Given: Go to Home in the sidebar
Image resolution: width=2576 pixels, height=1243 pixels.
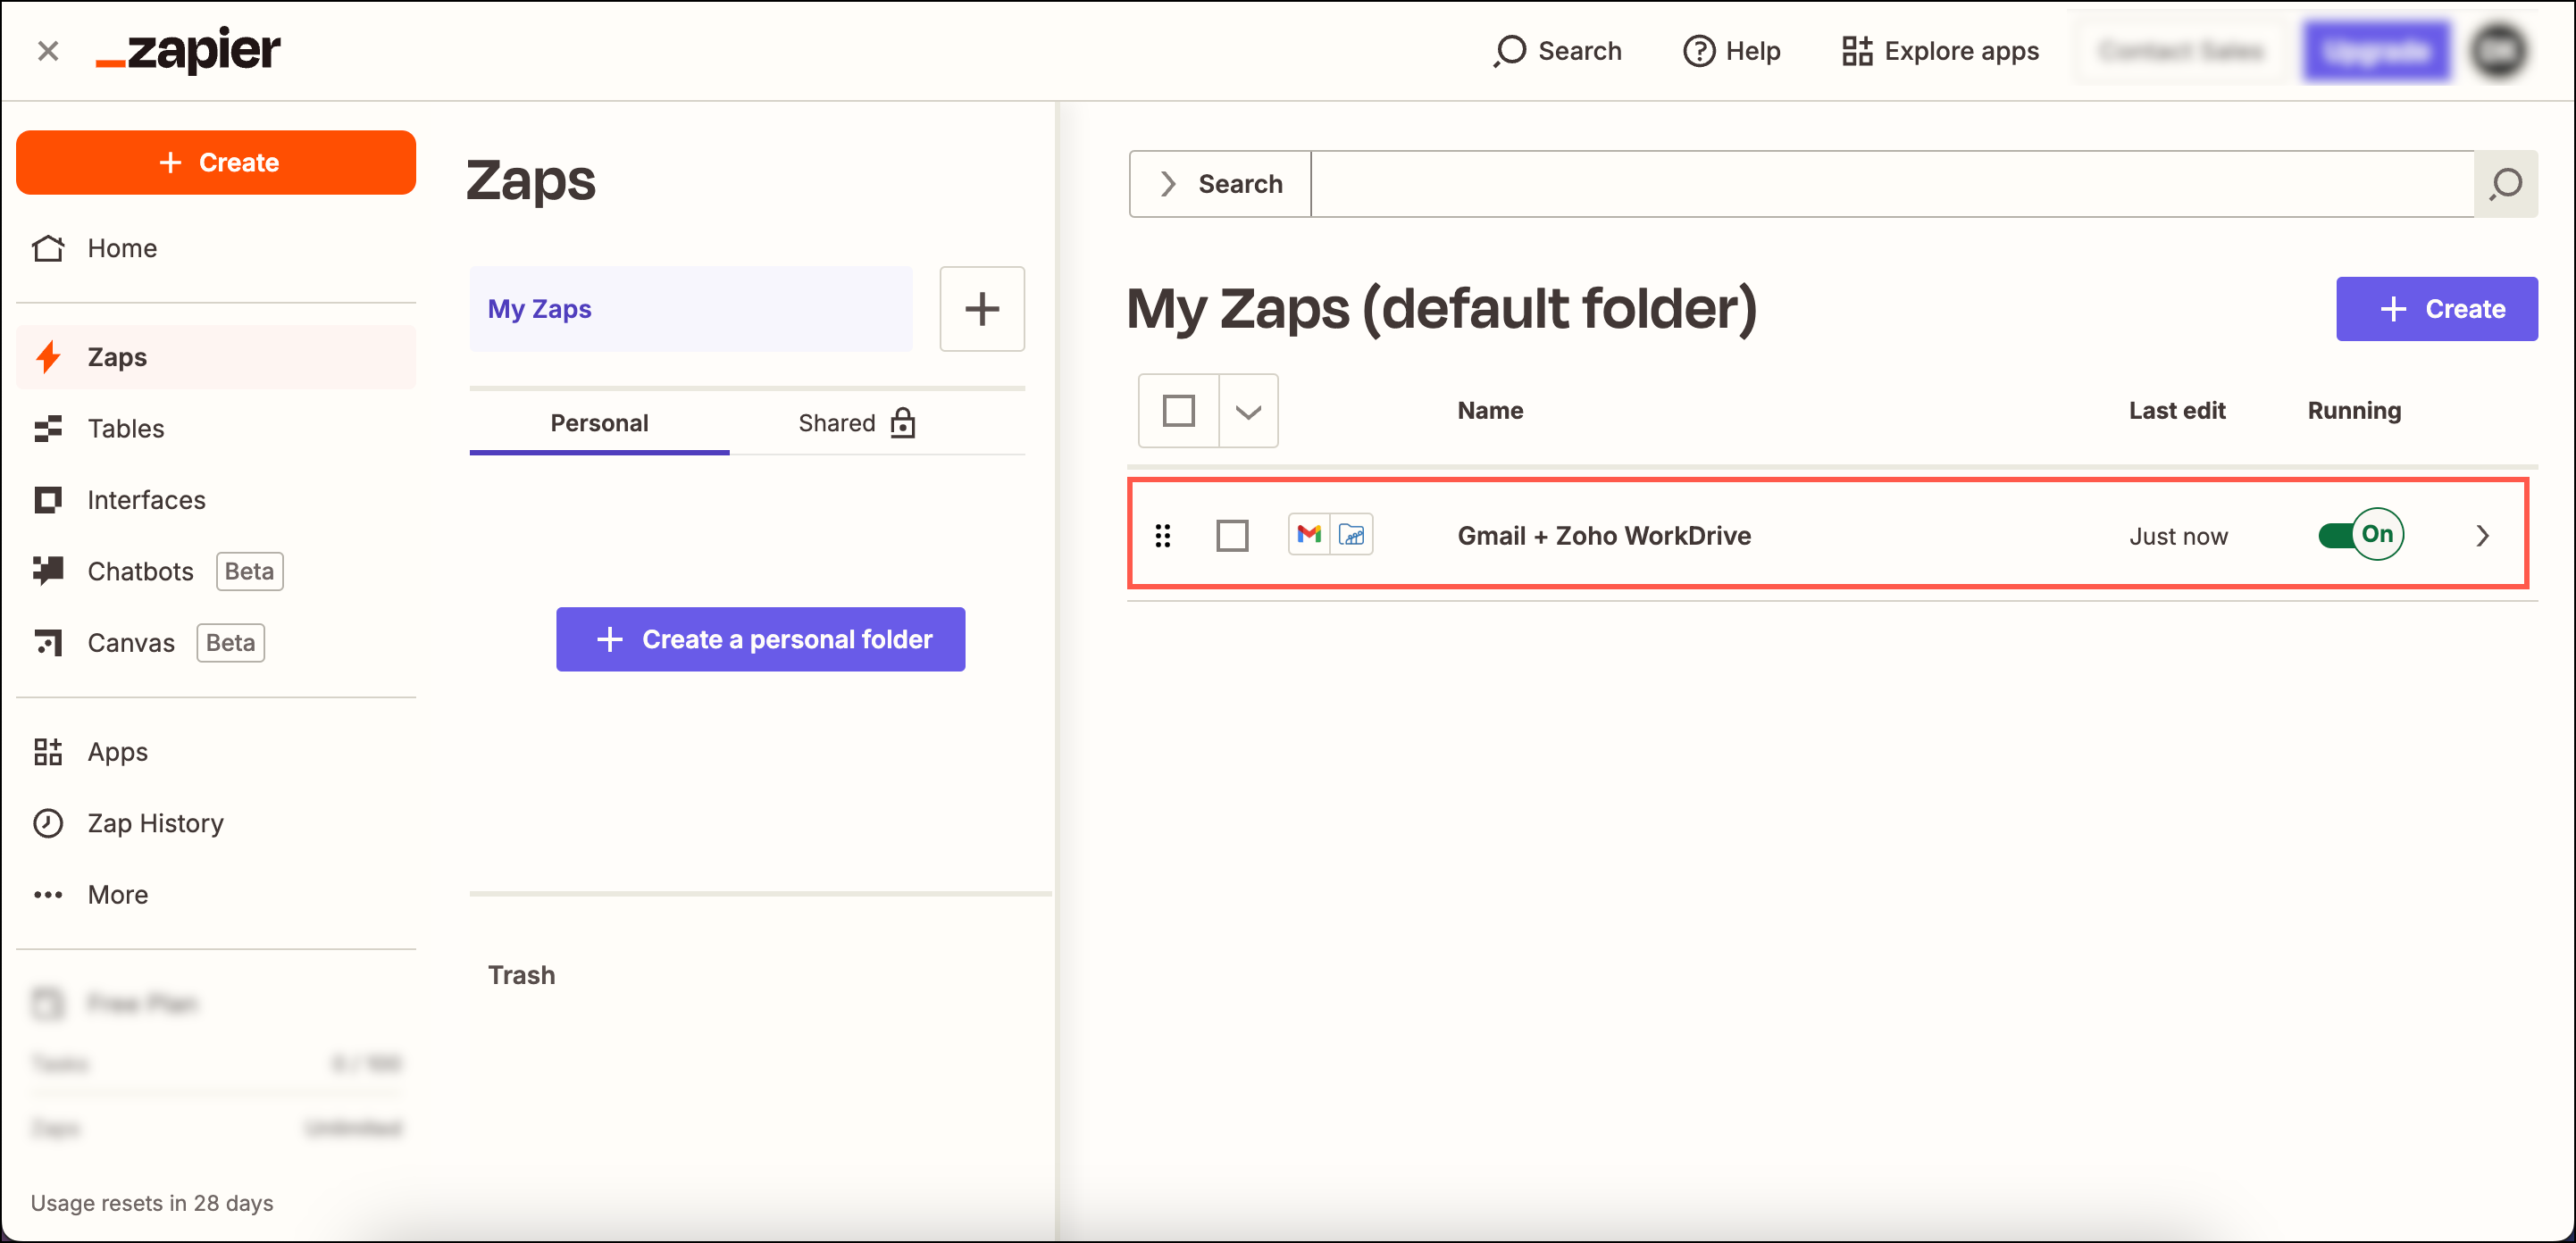Looking at the screenshot, I should tap(216, 248).
